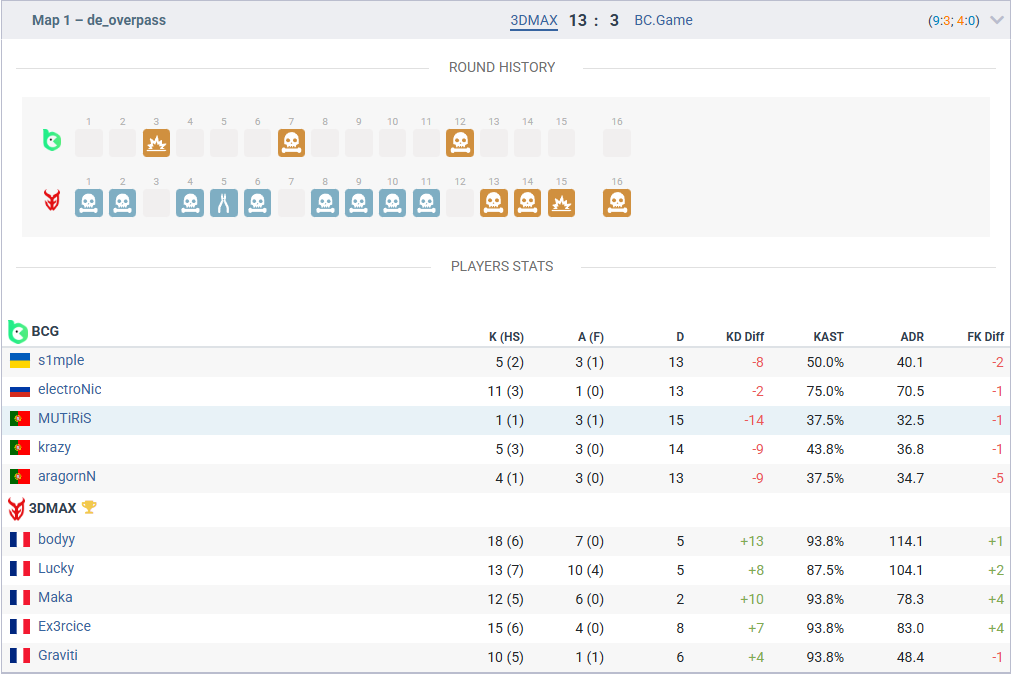The height and width of the screenshot is (674, 1013).
Task: Open BC.Game team link in header
Action: click(663, 20)
